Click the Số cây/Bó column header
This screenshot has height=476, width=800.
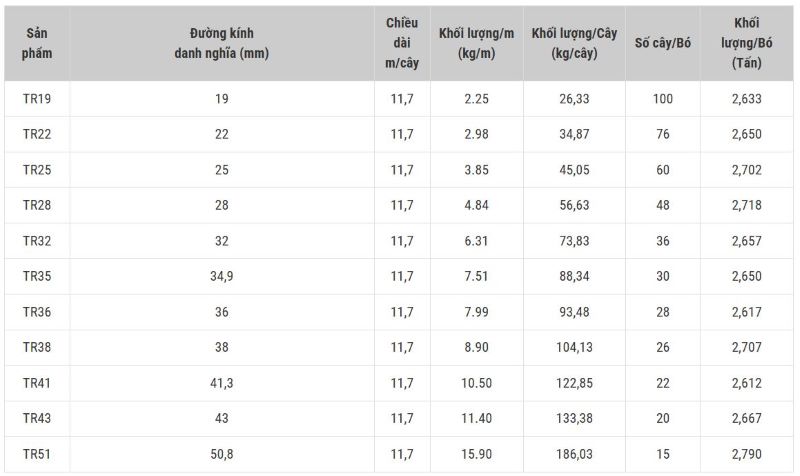[x=663, y=43]
